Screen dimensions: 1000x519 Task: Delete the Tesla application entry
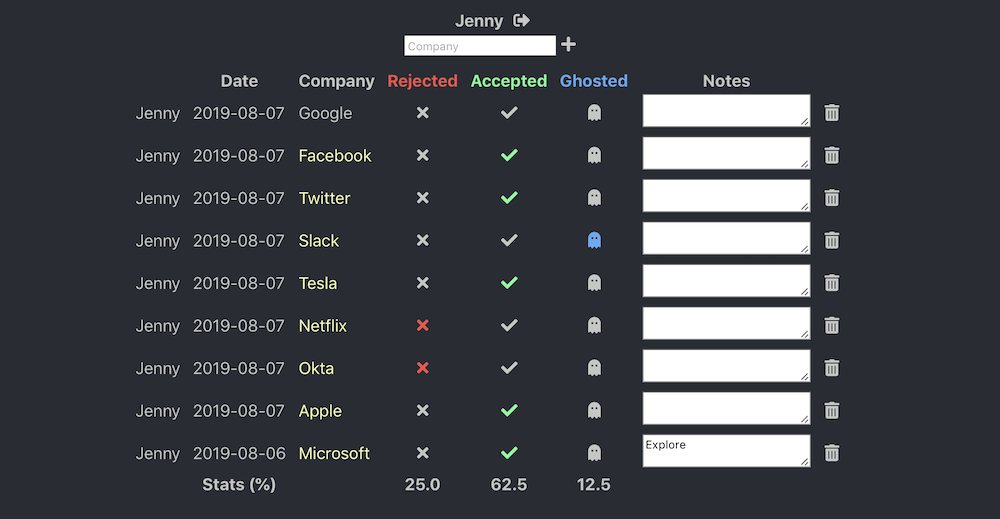(x=831, y=283)
